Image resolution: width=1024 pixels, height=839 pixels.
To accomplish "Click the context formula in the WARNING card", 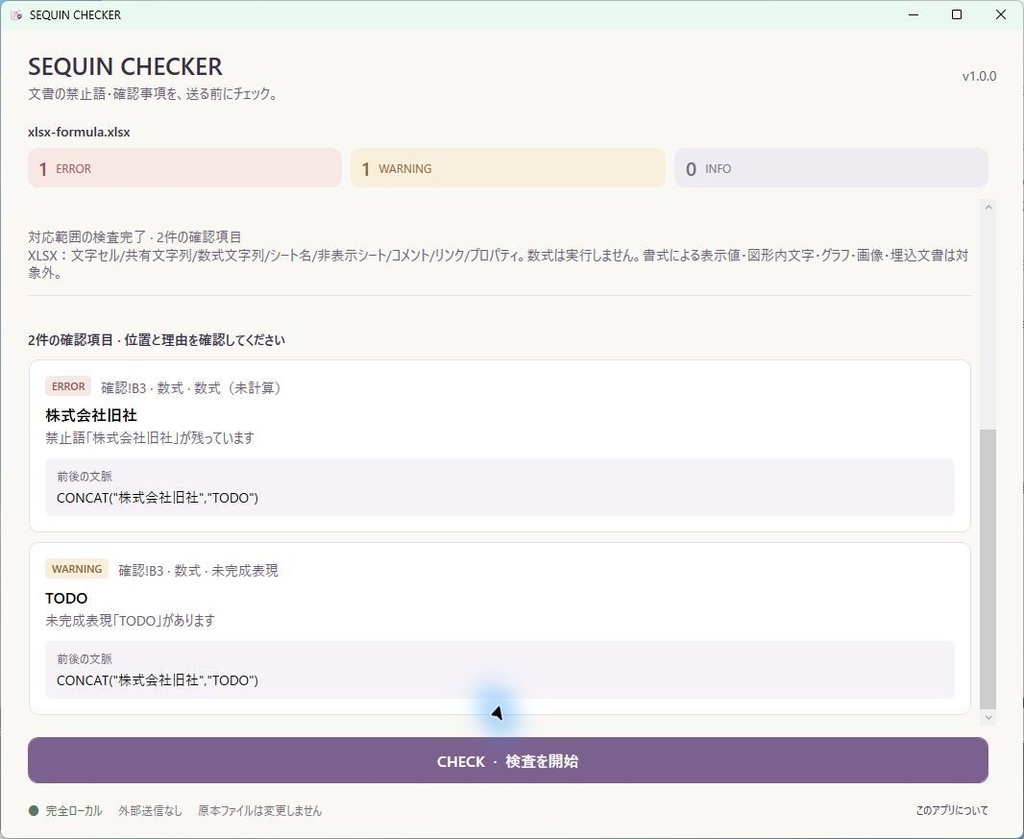I will point(157,681).
